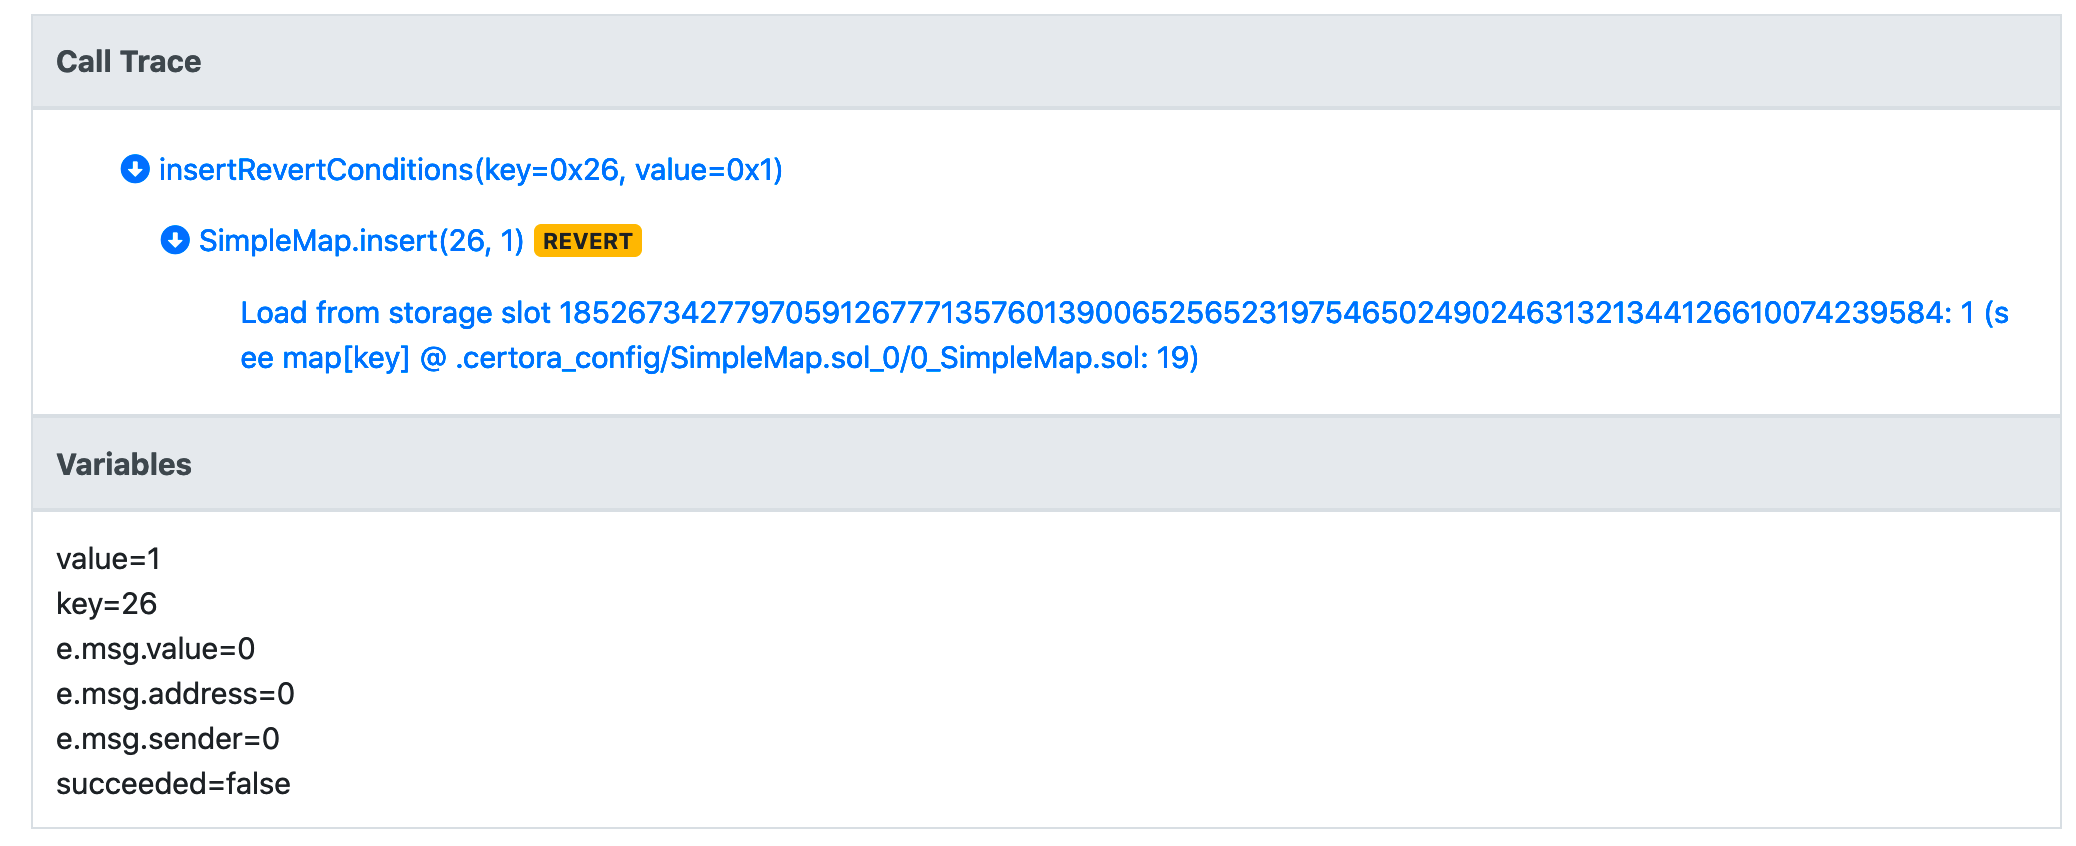Select the insertRevertConditions function call text
The height and width of the screenshot is (846, 2076).
472,170
